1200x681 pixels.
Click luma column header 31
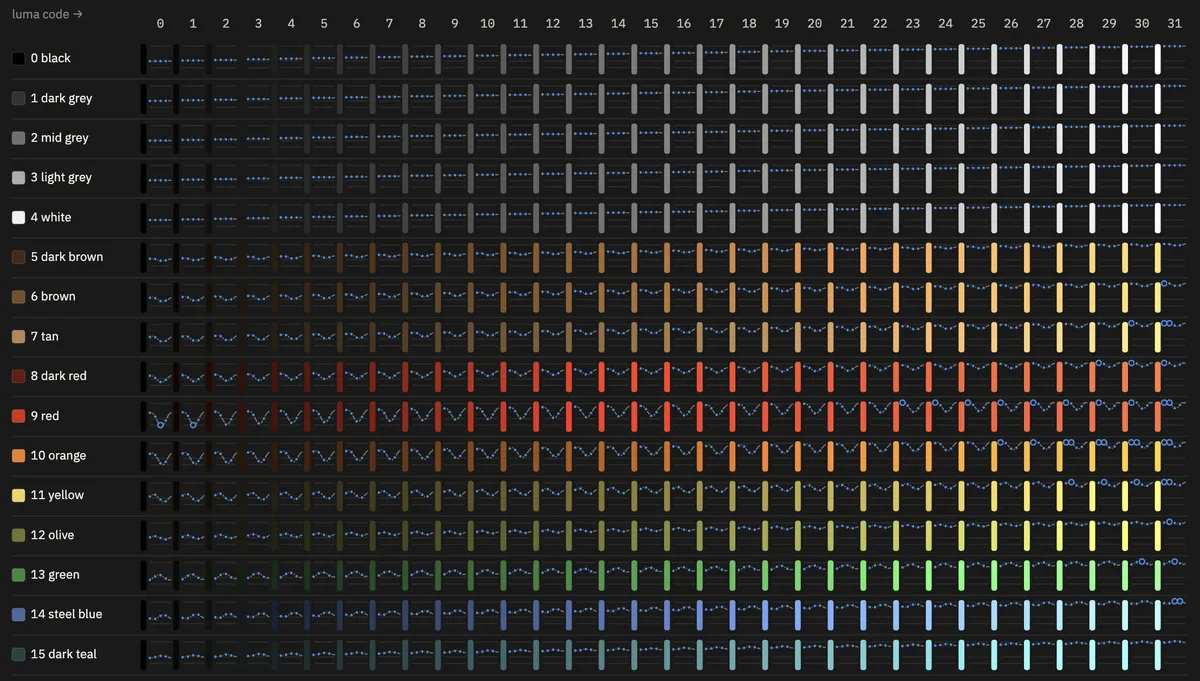[x=1175, y=23]
